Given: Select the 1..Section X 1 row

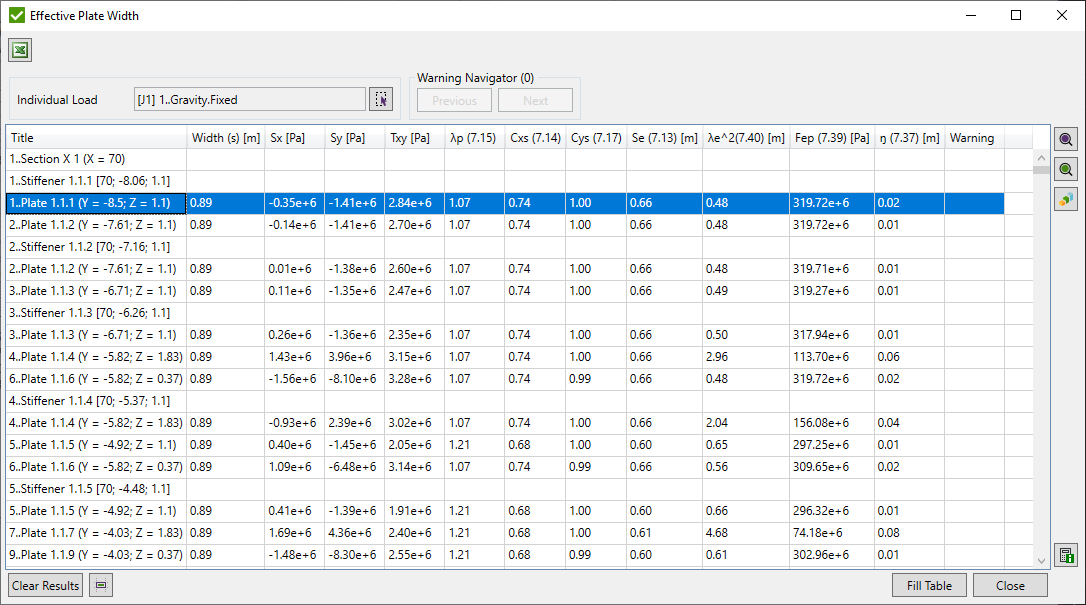Looking at the screenshot, I should (95, 159).
